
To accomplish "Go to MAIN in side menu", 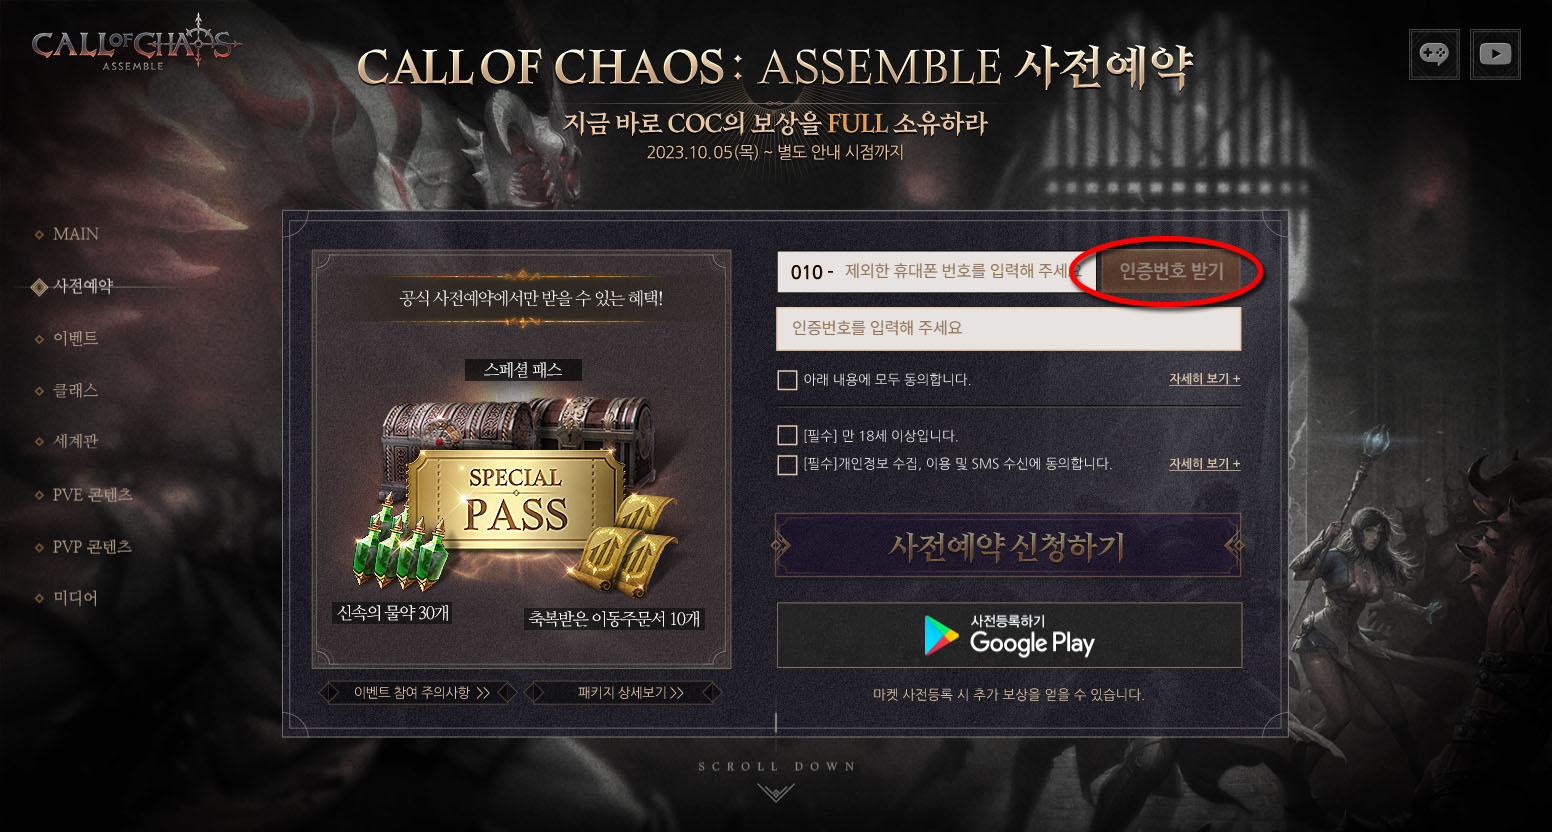I will coord(75,234).
